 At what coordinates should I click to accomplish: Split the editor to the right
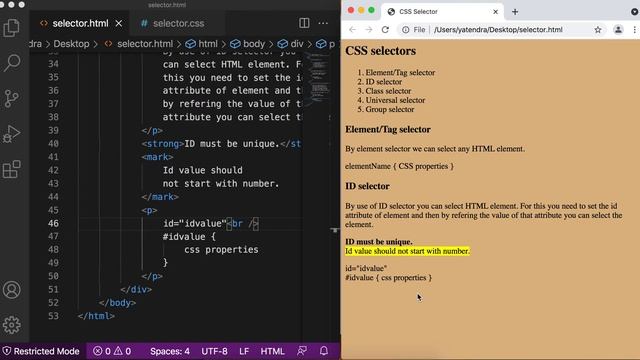tap(304, 23)
